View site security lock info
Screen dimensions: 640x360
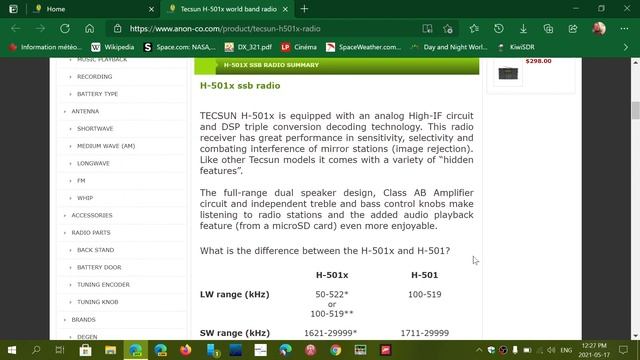coord(118,29)
